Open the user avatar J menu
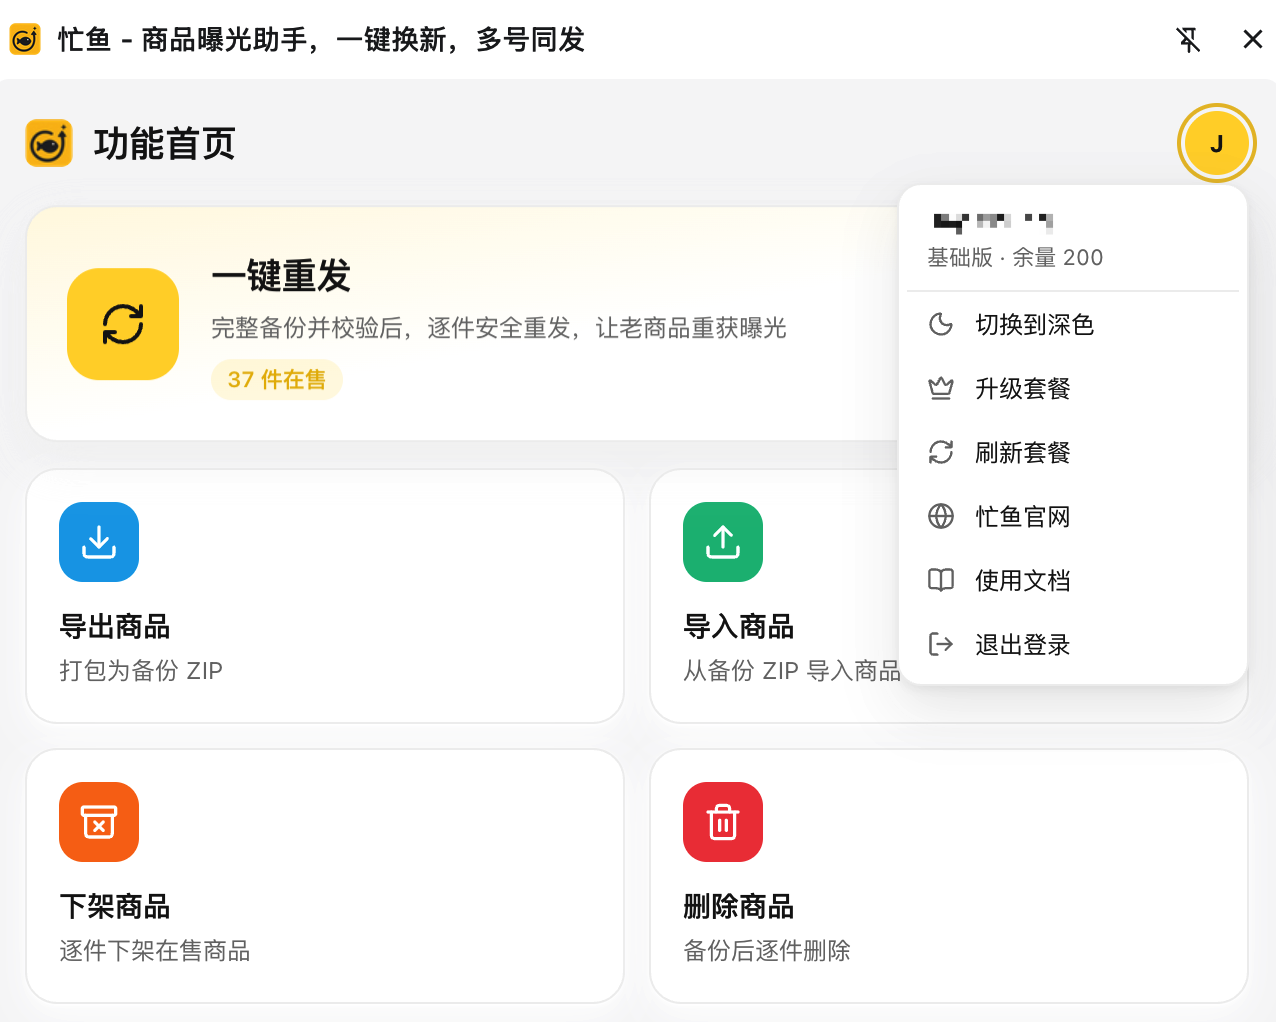Screen dimensions: 1276x1022 [1216, 143]
